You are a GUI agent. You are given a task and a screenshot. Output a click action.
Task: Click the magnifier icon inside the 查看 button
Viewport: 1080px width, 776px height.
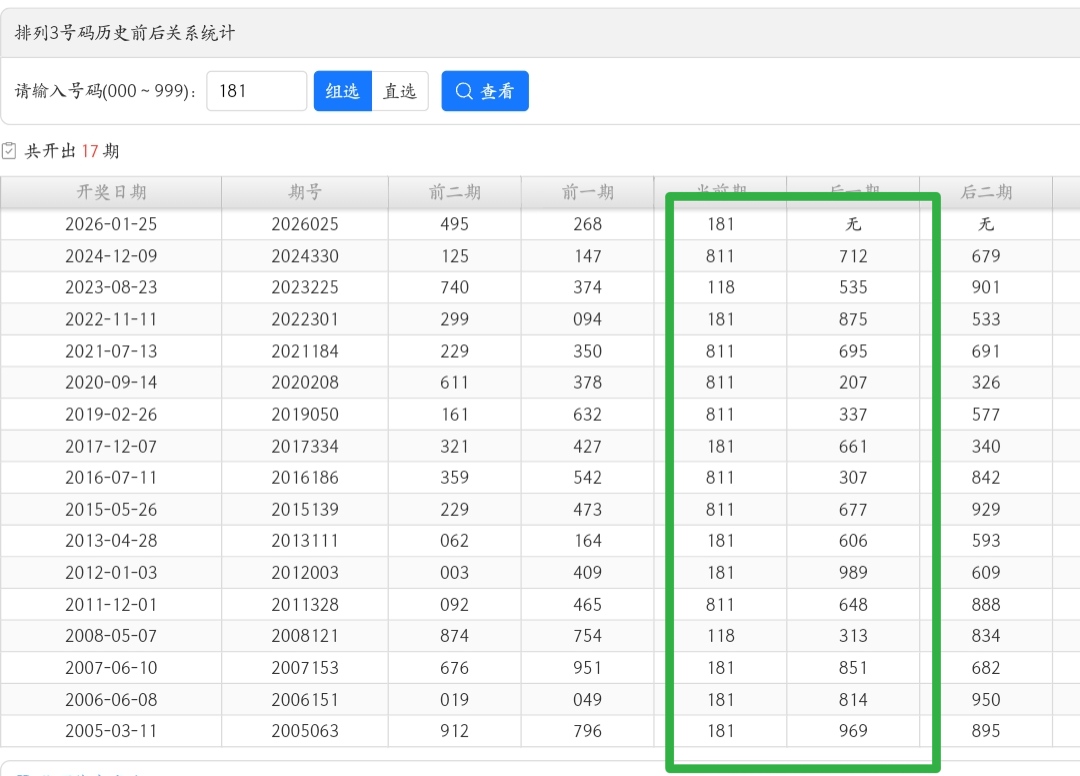(x=464, y=91)
